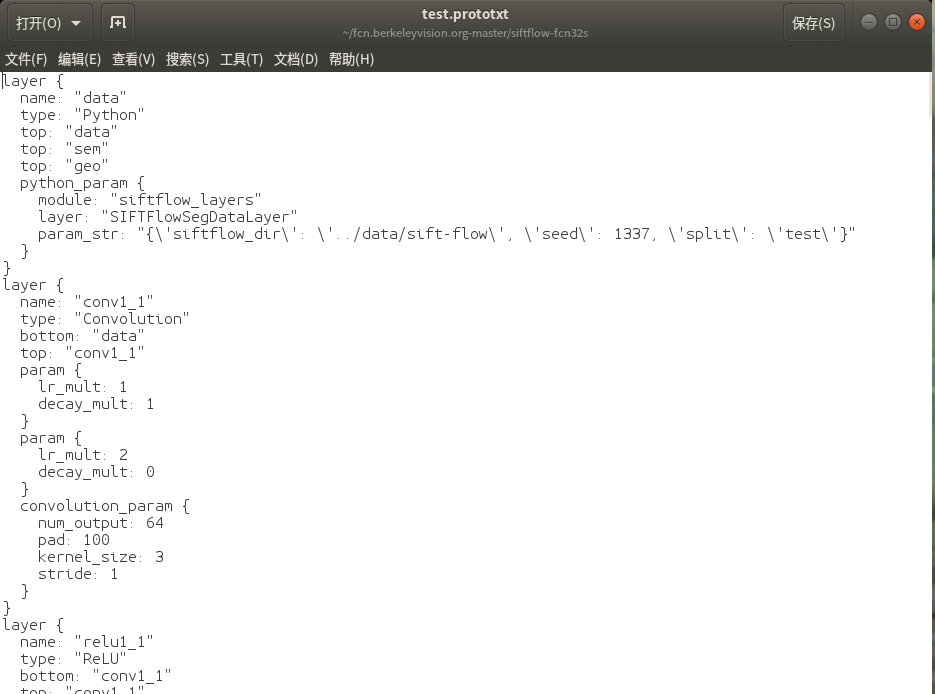Click the test.prototxt title in header bar

pyautogui.click(x=465, y=15)
